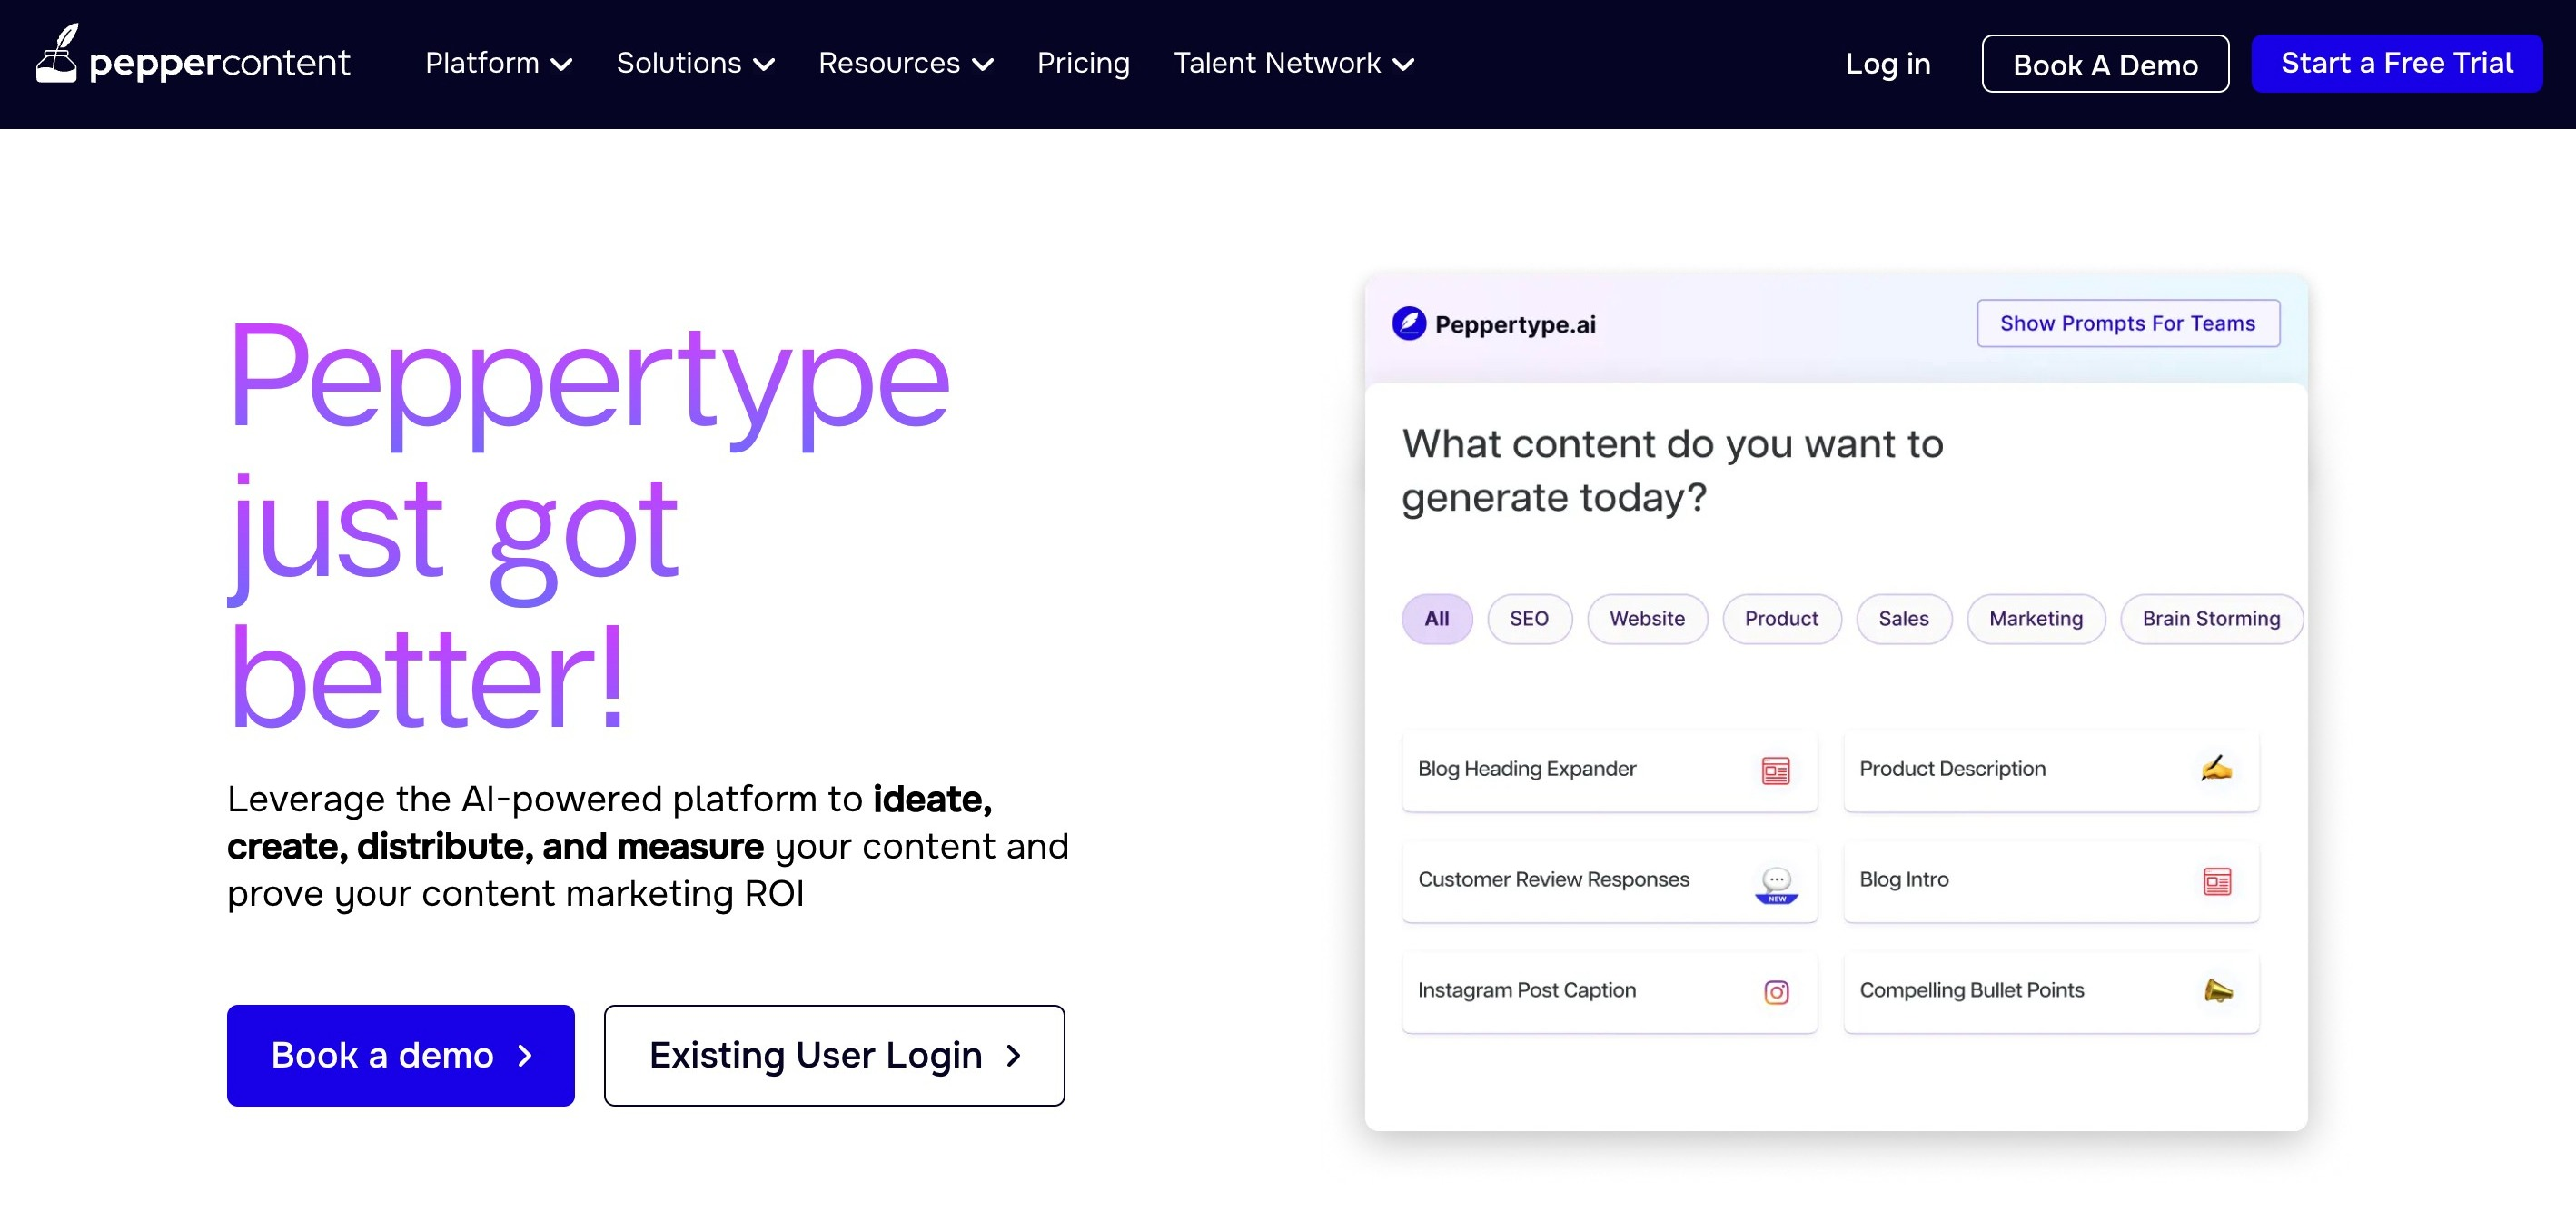Open the Compelling Bullet Points card
Image resolution: width=2576 pixels, height=1232 pixels.
2051,992
